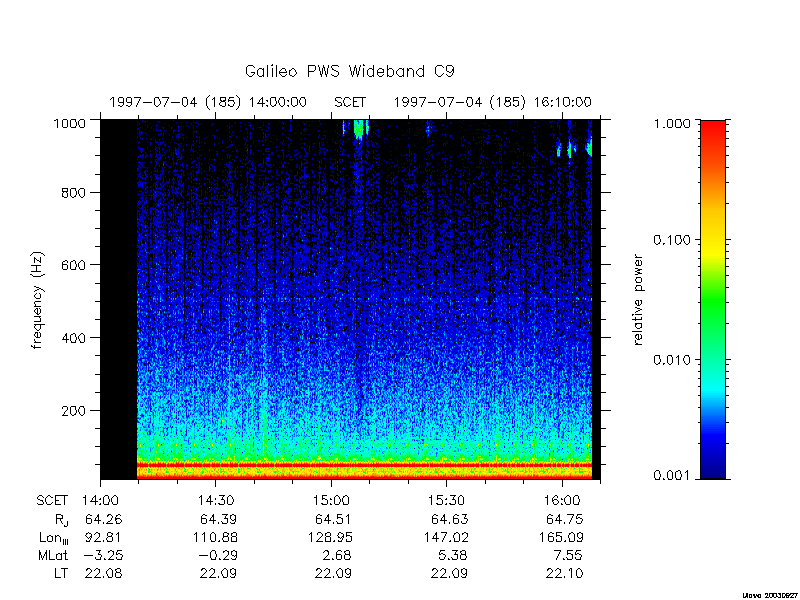This screenshot has height=600, width=800.
Task: Click the green burst near 15:07 at spectrogram top
Action: coord(359,129)
